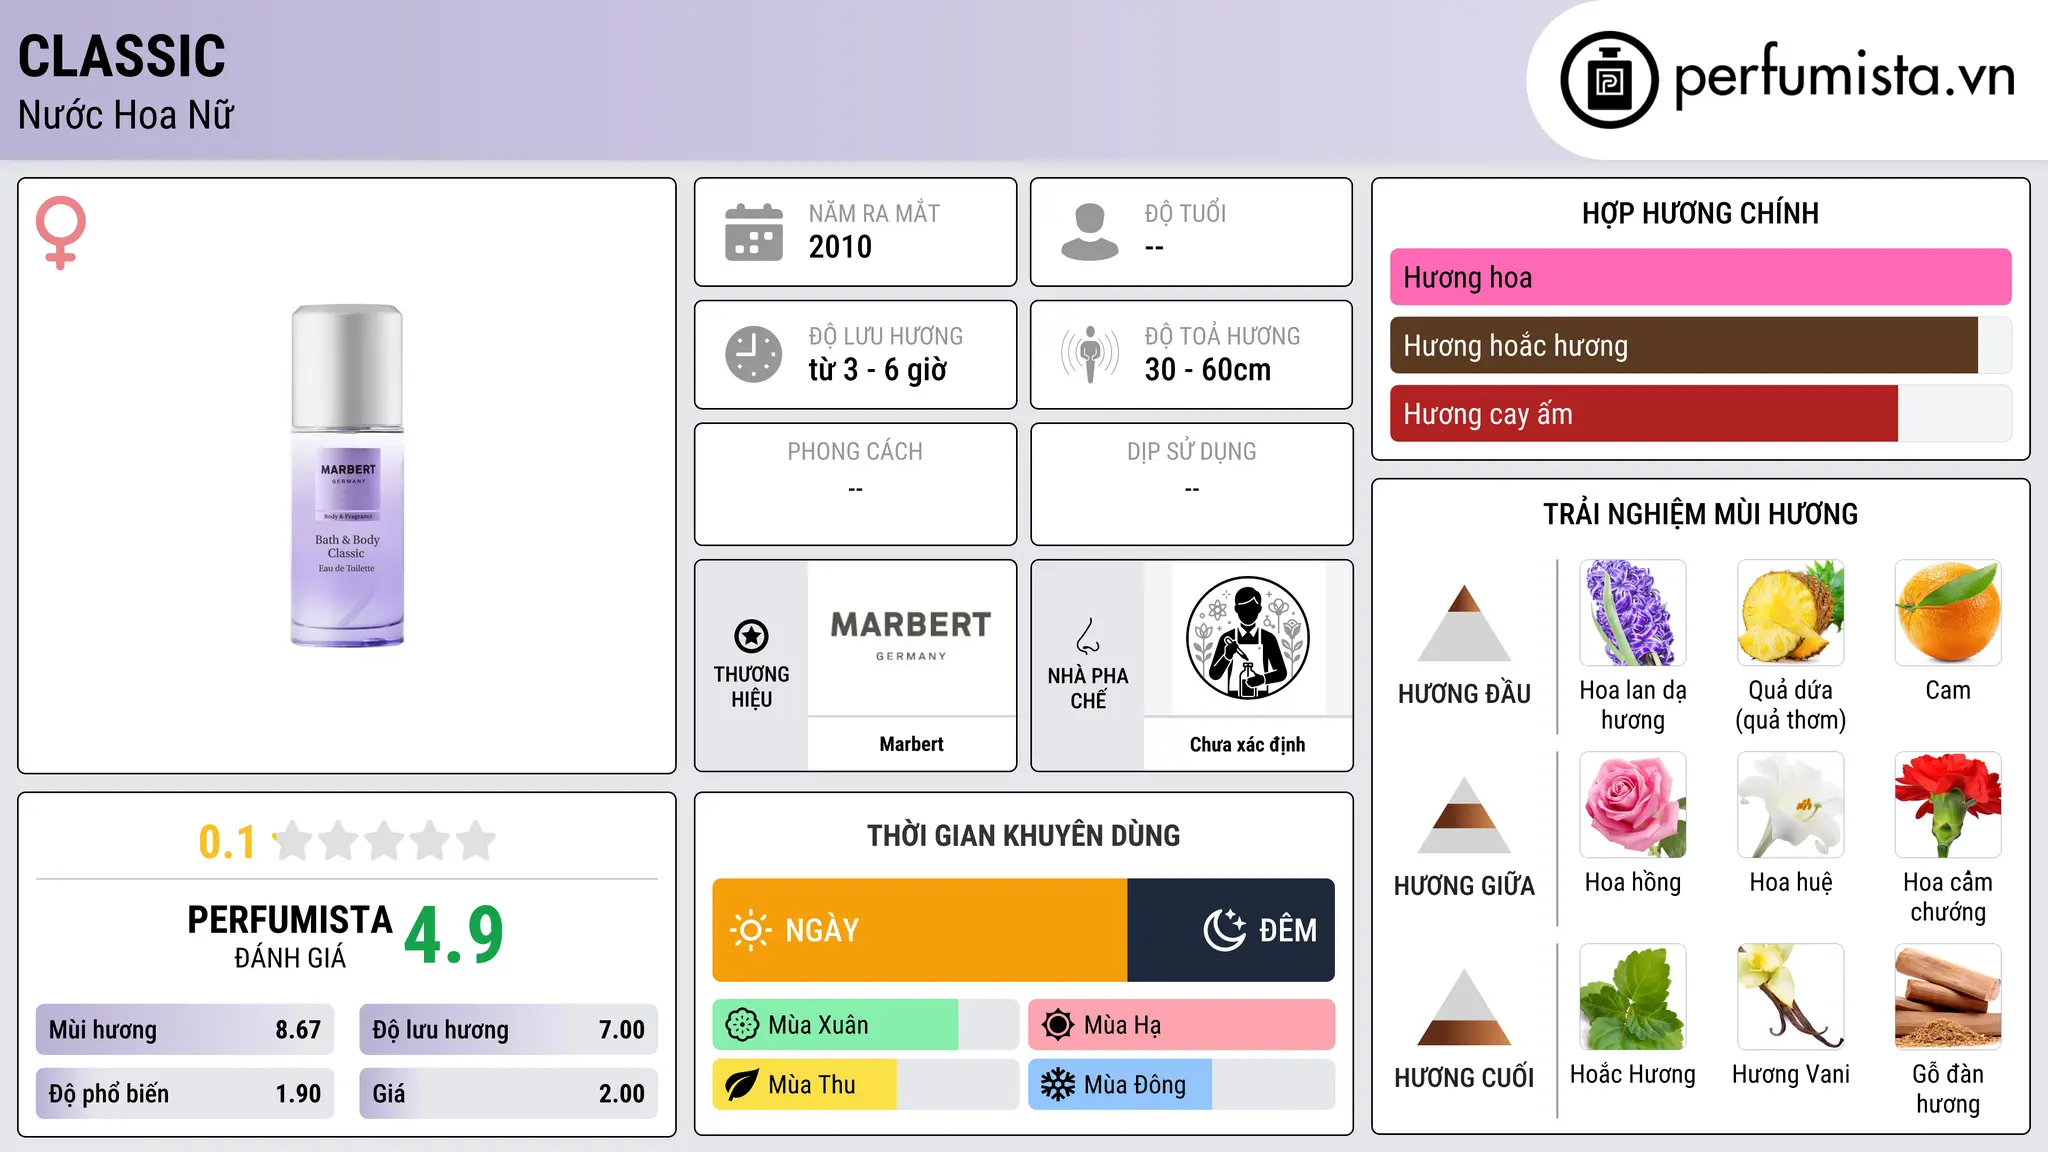This screenshot has width=2048, height=1152.
Task: Click the Phong cách card
Action: pos(855,484)
